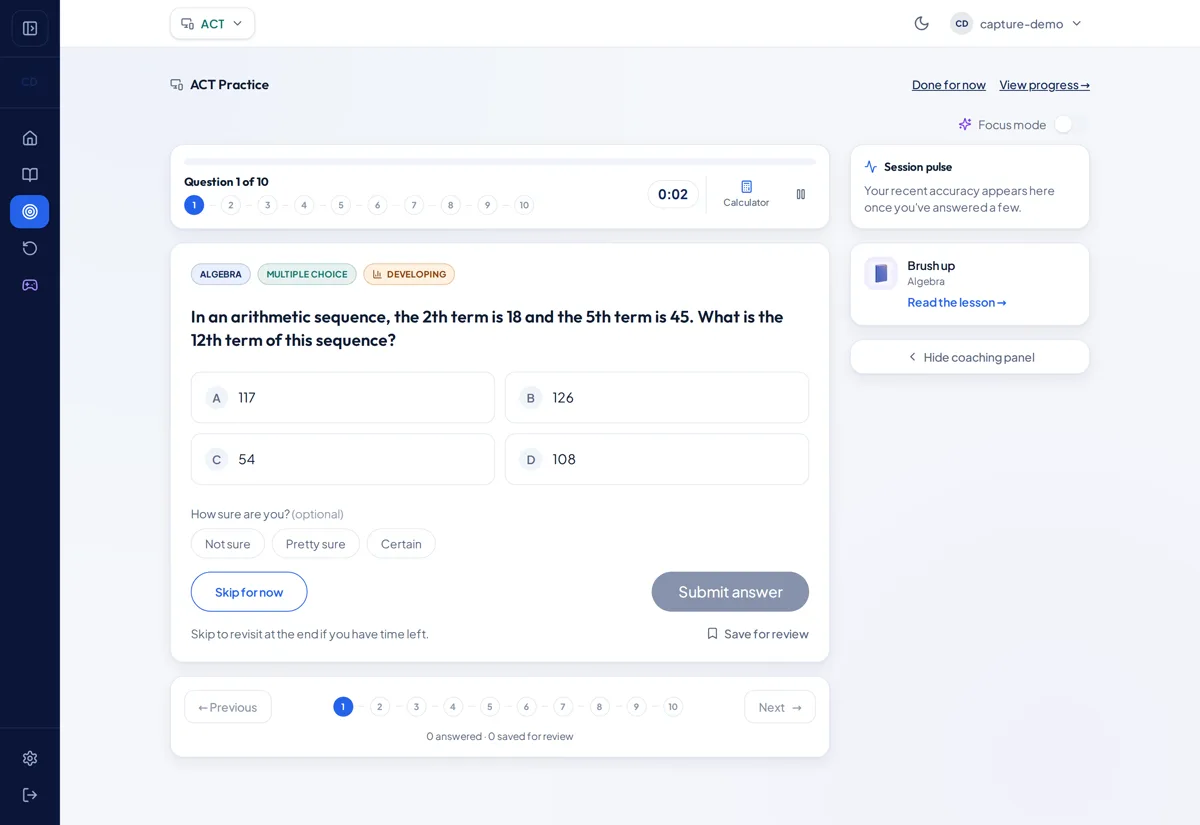The image size is (1200, 825).
Task: Select answer A, 117
Action: (x=343, y=398)
